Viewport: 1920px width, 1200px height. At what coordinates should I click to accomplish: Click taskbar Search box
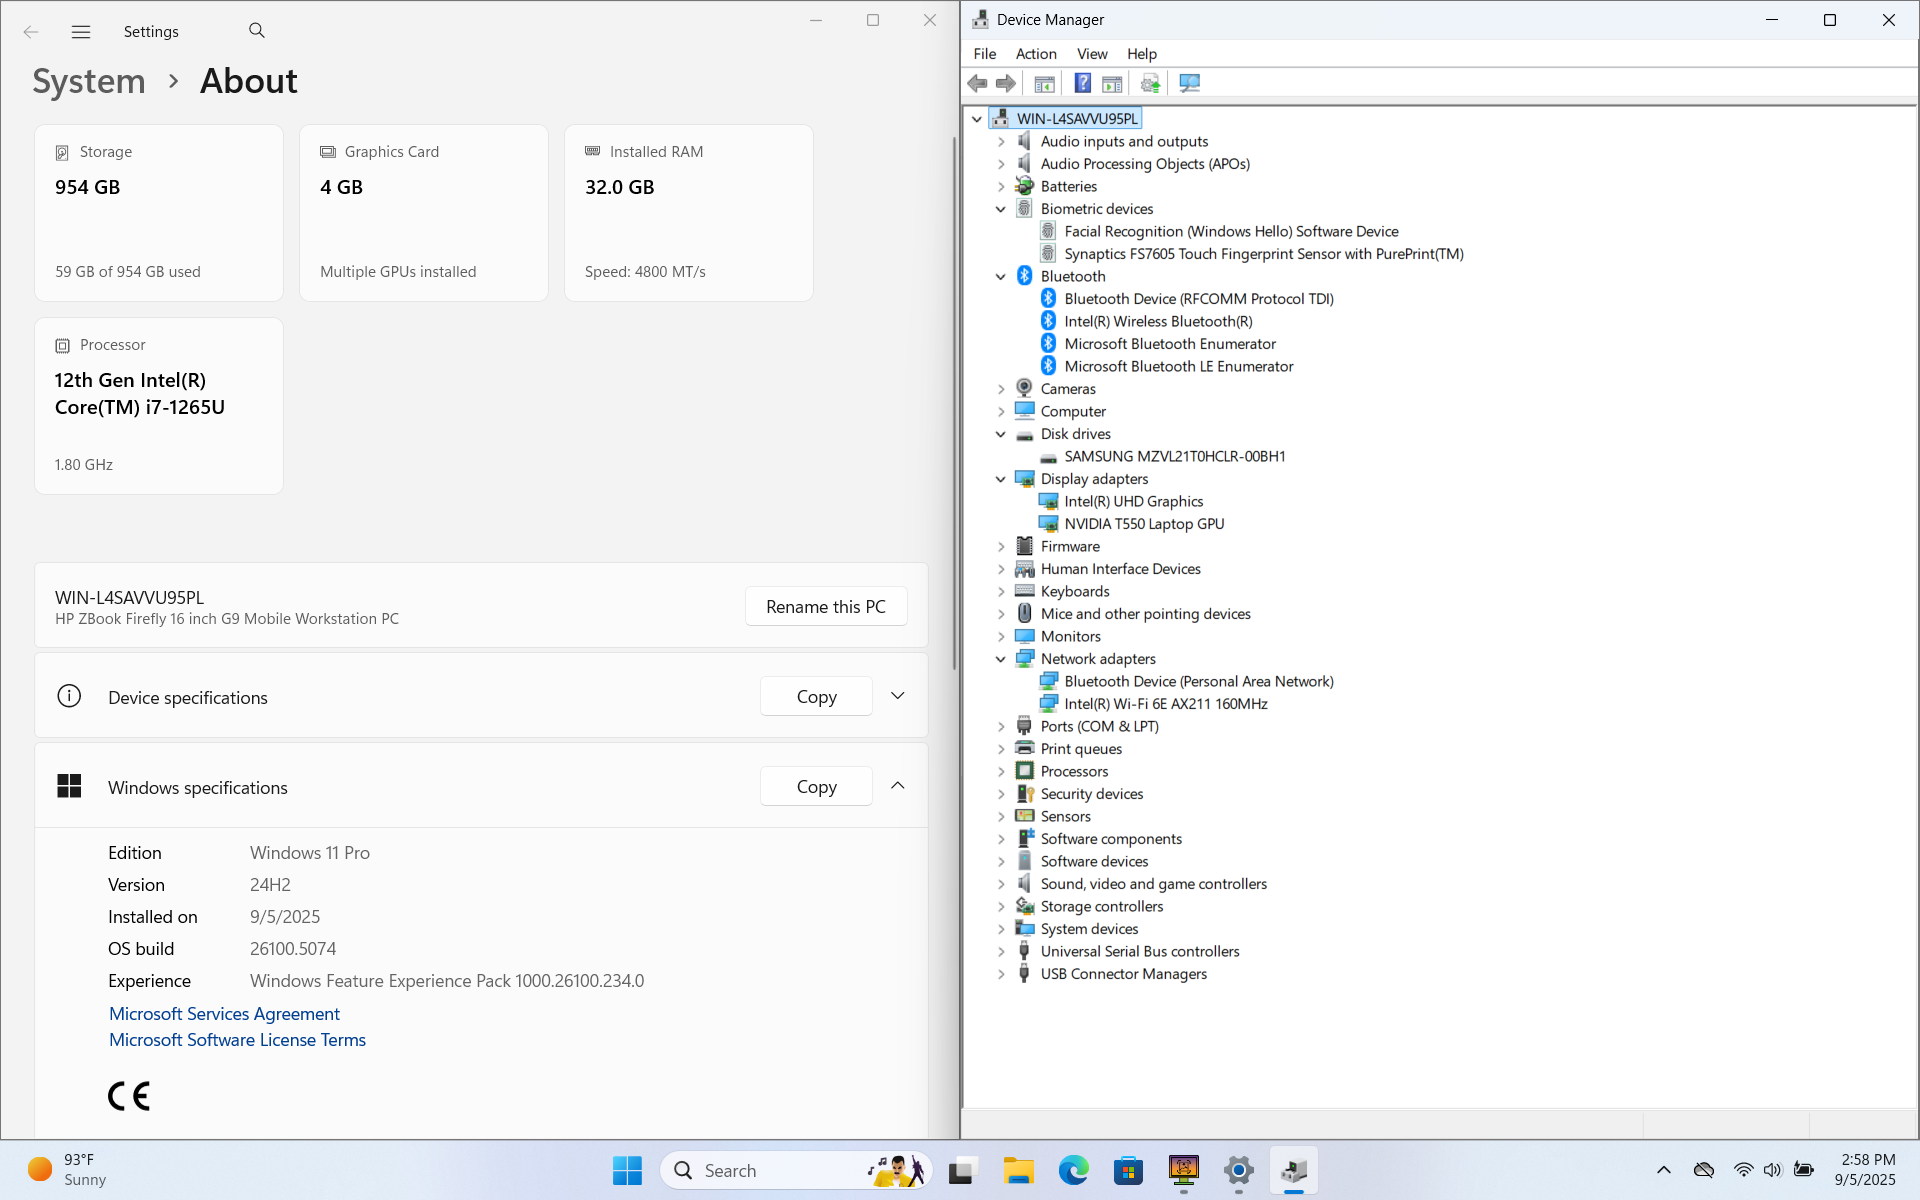tap(796, 1170)
